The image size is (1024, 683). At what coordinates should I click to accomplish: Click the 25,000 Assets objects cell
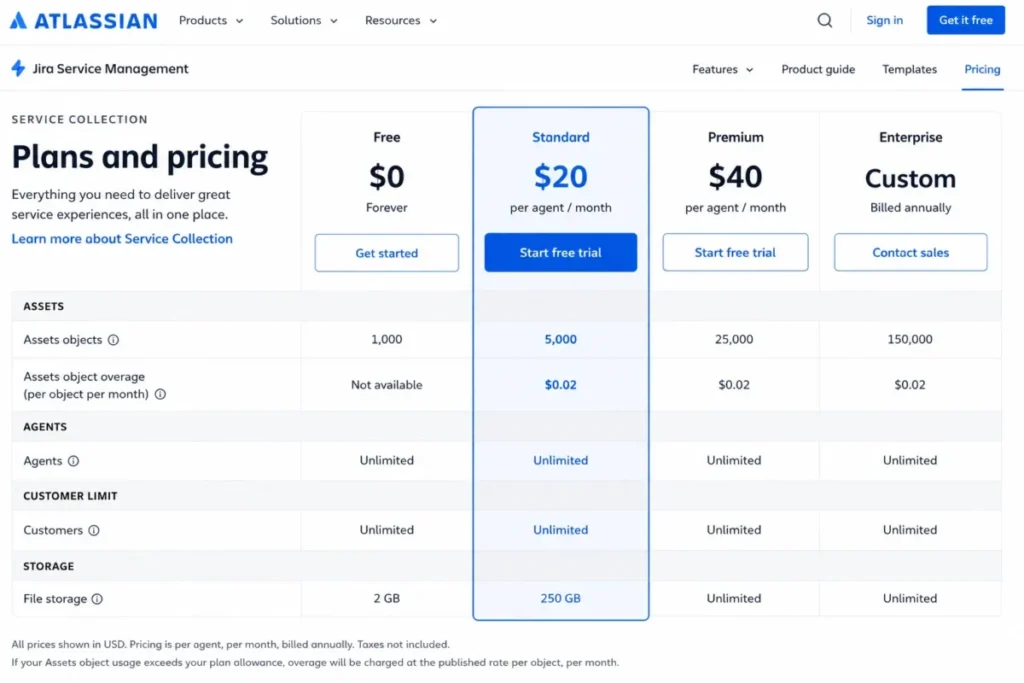pyautogui.click(x=734, y=340)
